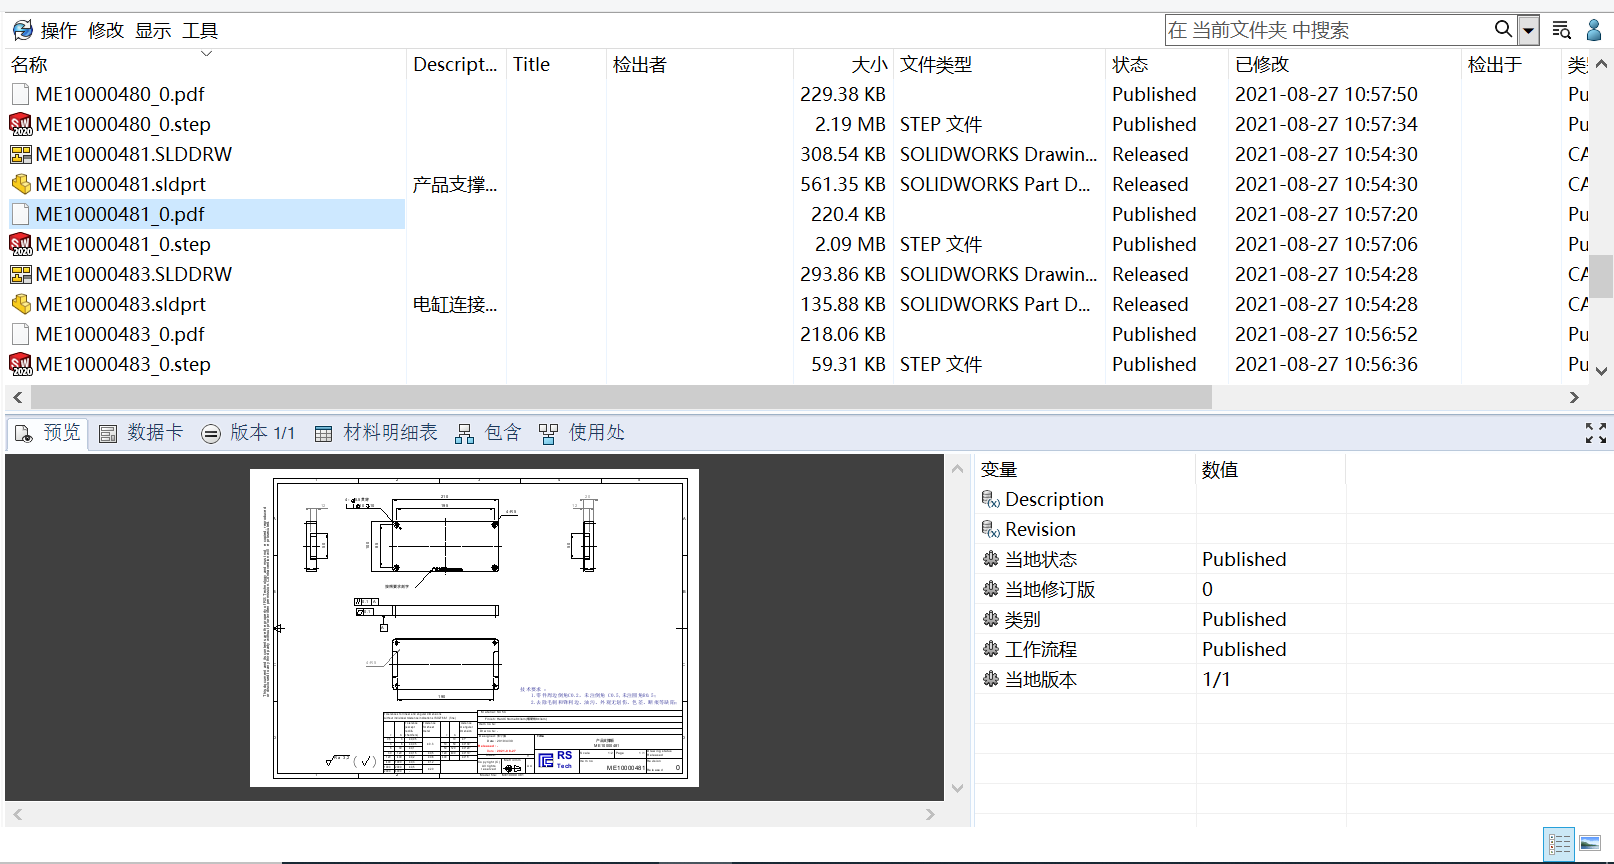Sort by Title column header
This screenshot has height=864, width=1614.
pyautogui.click(x=531, y=64)
